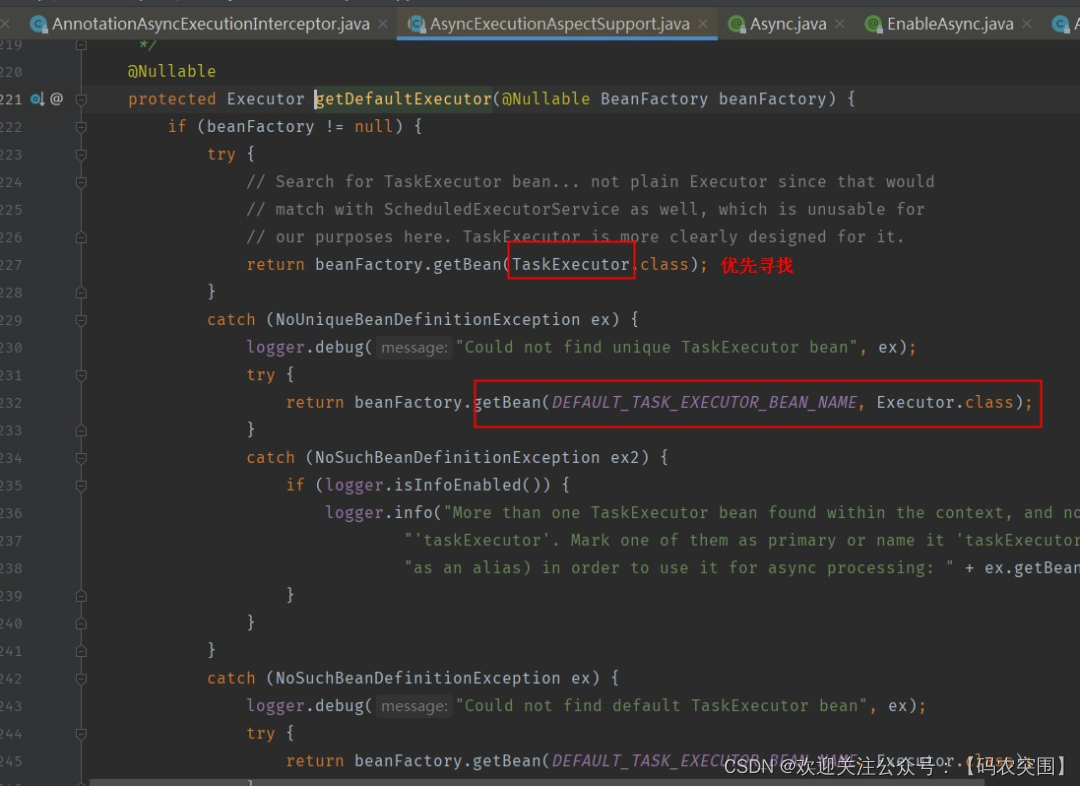Collapse the try fold at line 244
1080x786 pixels.
81,733
